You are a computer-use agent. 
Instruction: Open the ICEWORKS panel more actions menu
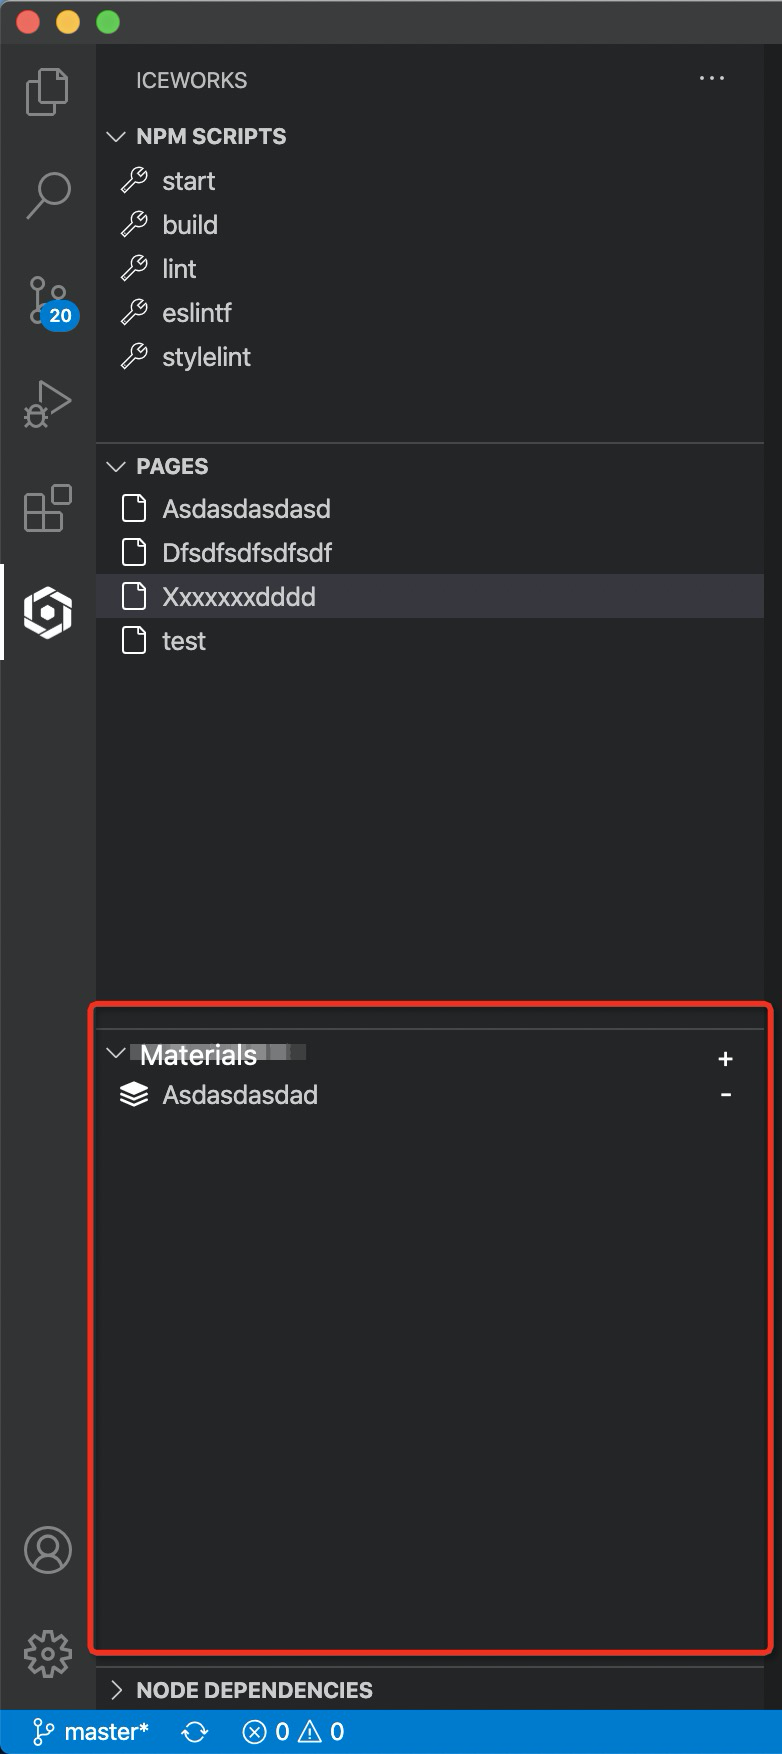coord(711,78)
